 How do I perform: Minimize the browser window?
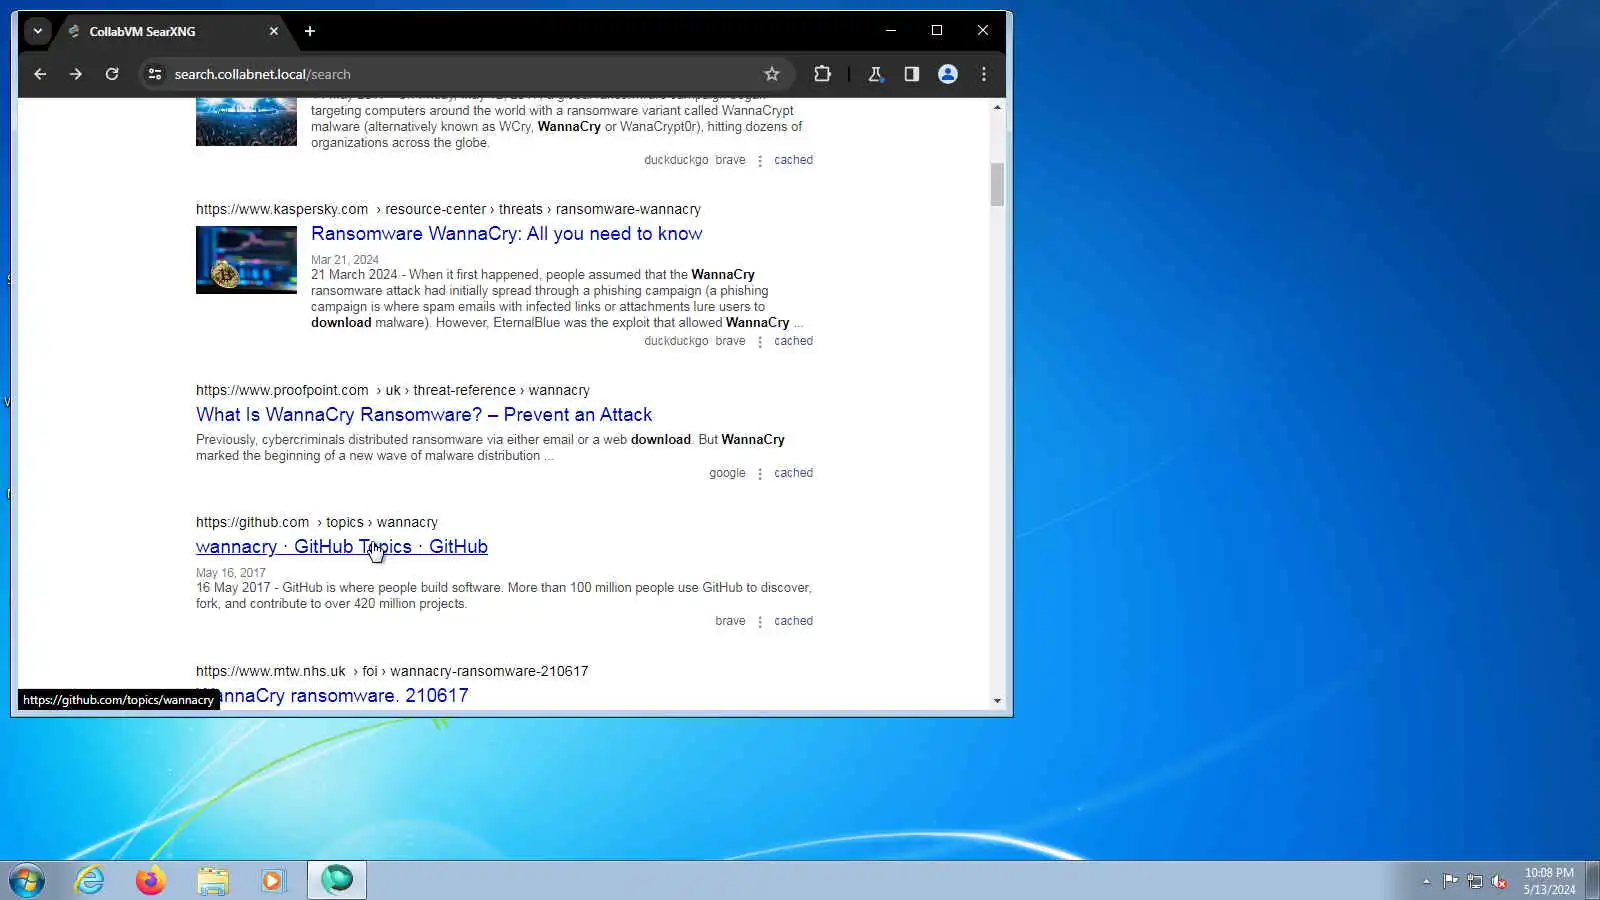[890, 31]
